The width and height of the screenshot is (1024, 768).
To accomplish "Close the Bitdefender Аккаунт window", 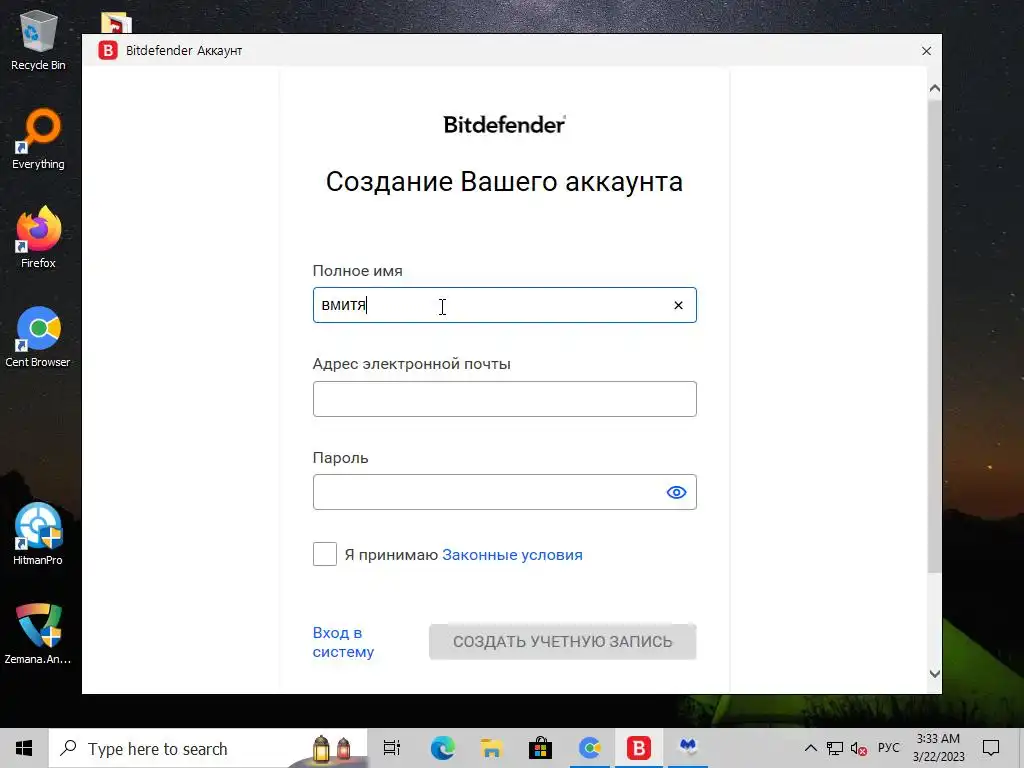I will point(926,51).
